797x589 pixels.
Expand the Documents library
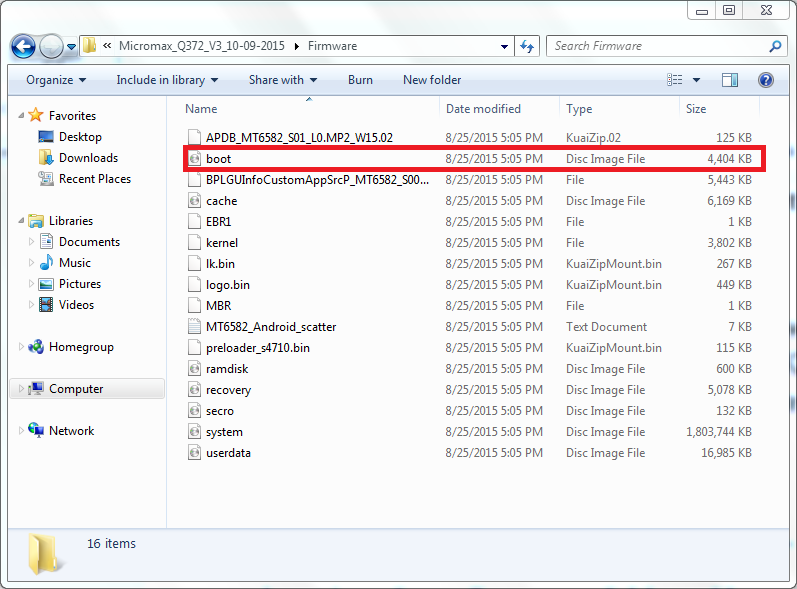coord(31,242)
